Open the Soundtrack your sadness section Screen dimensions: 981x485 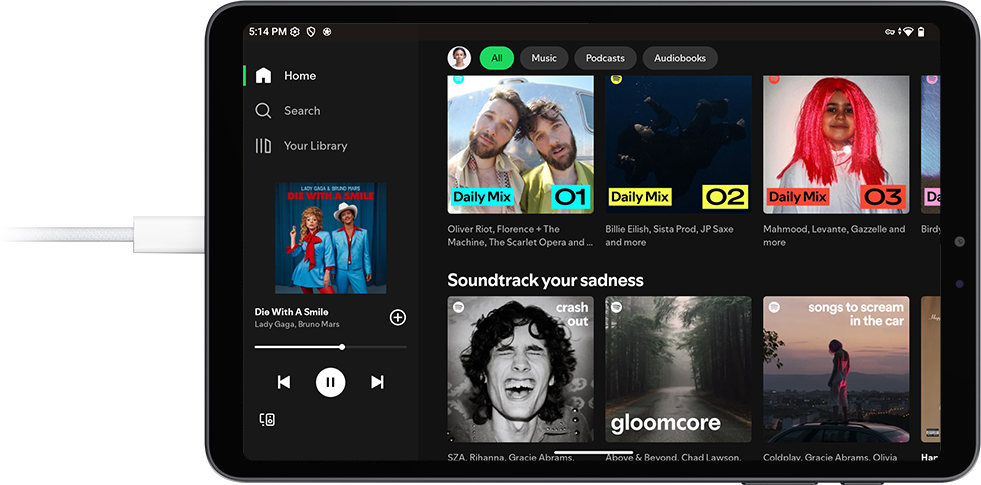[x=545, y=280]
